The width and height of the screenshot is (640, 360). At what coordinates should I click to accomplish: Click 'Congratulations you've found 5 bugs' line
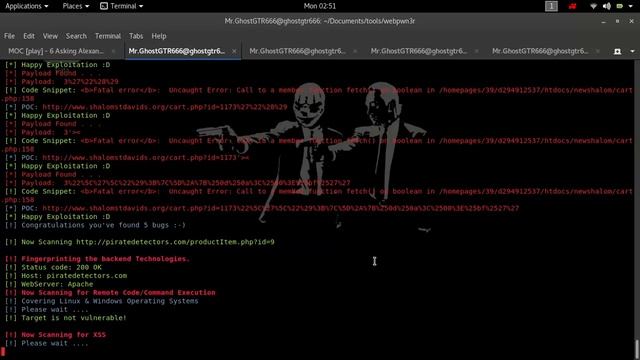(x=95, y=225)
